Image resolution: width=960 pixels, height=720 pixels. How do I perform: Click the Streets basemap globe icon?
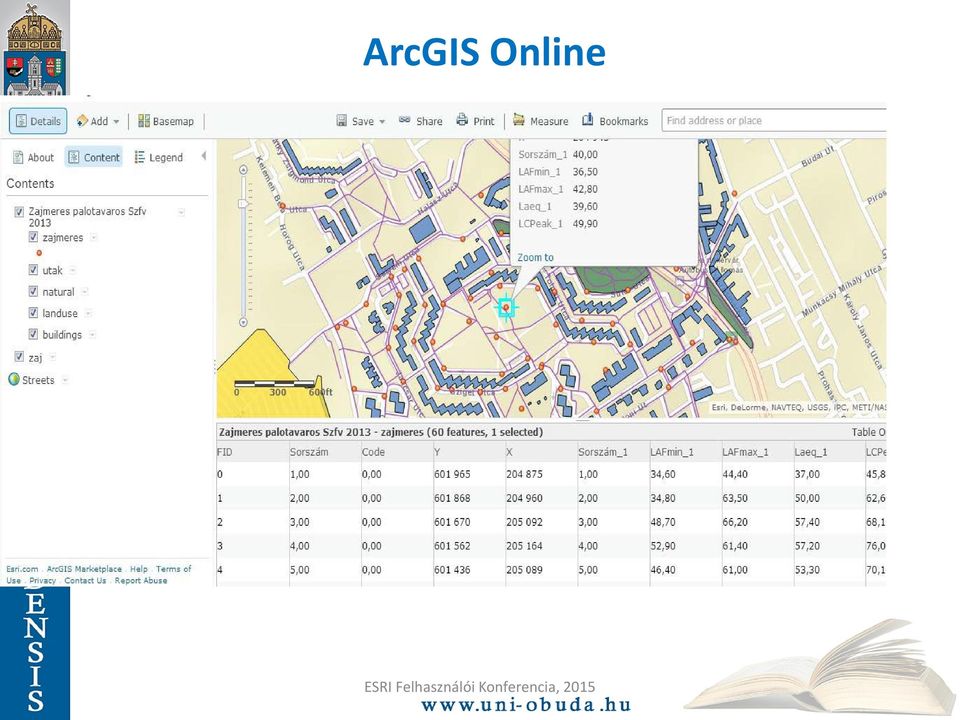(13, 380)
